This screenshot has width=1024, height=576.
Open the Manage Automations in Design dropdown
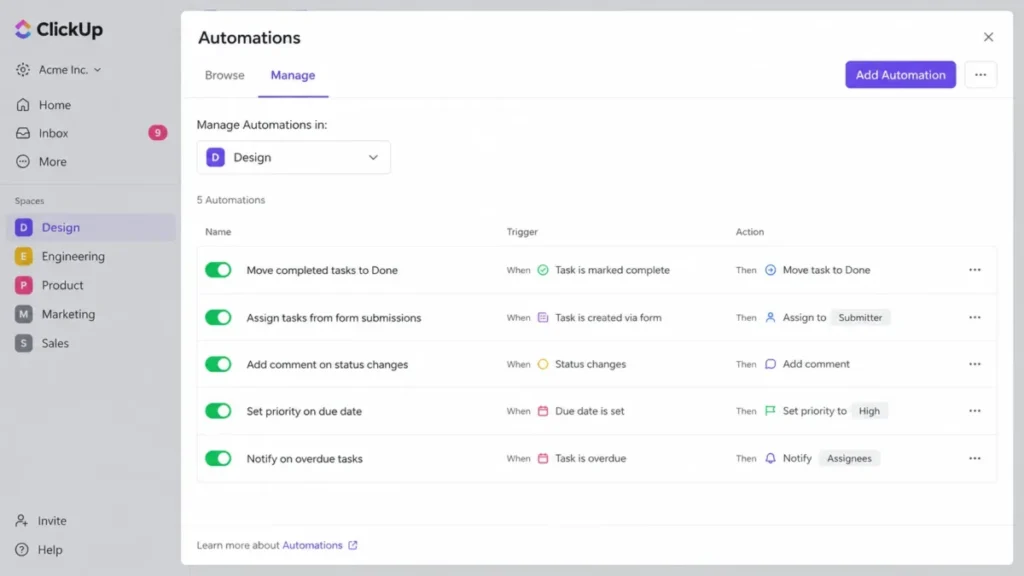293,157
